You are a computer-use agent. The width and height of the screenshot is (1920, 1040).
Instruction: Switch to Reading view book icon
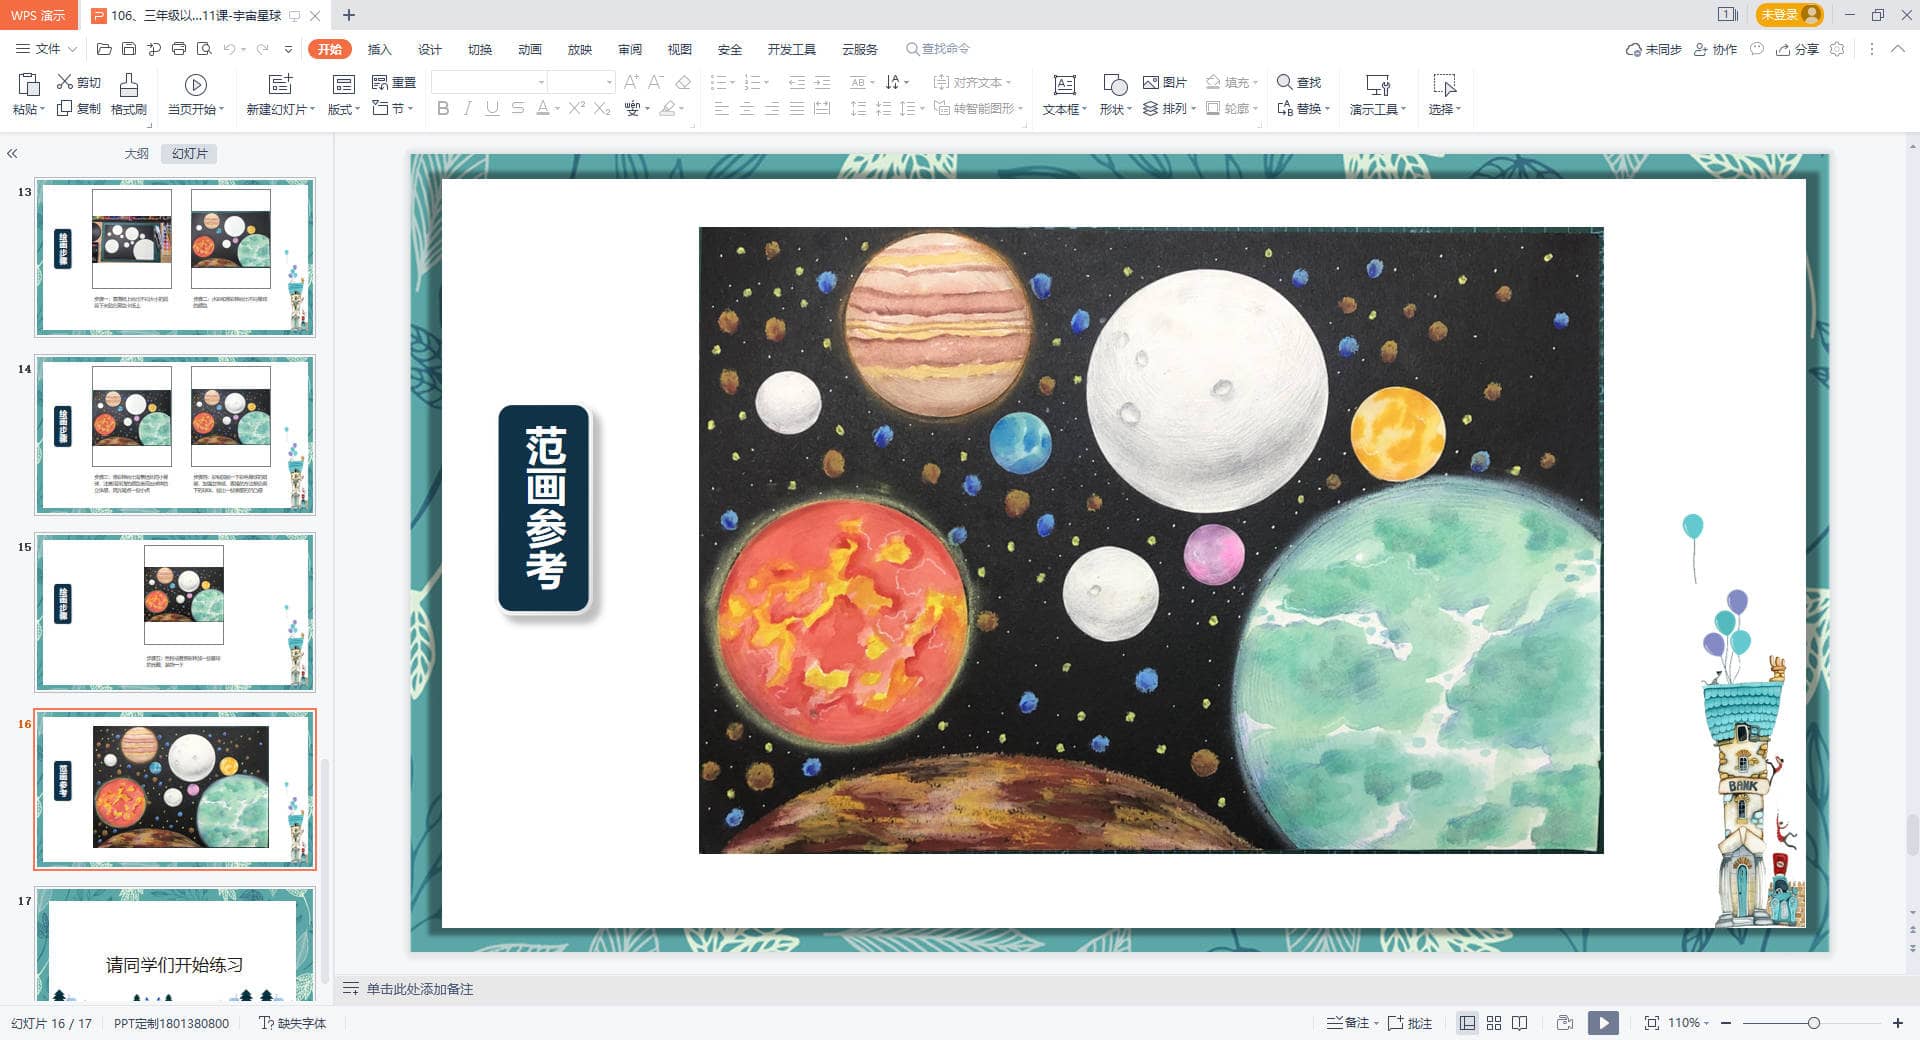(1520, 1023)
